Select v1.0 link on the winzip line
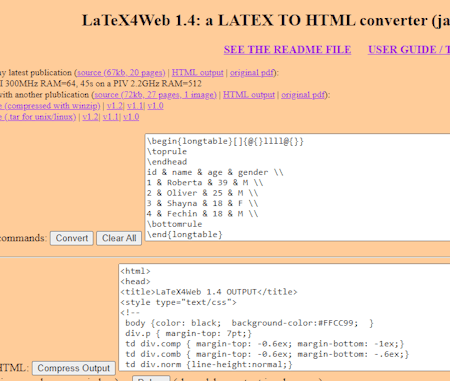450x381 pixels. click(x=155, y=106)
